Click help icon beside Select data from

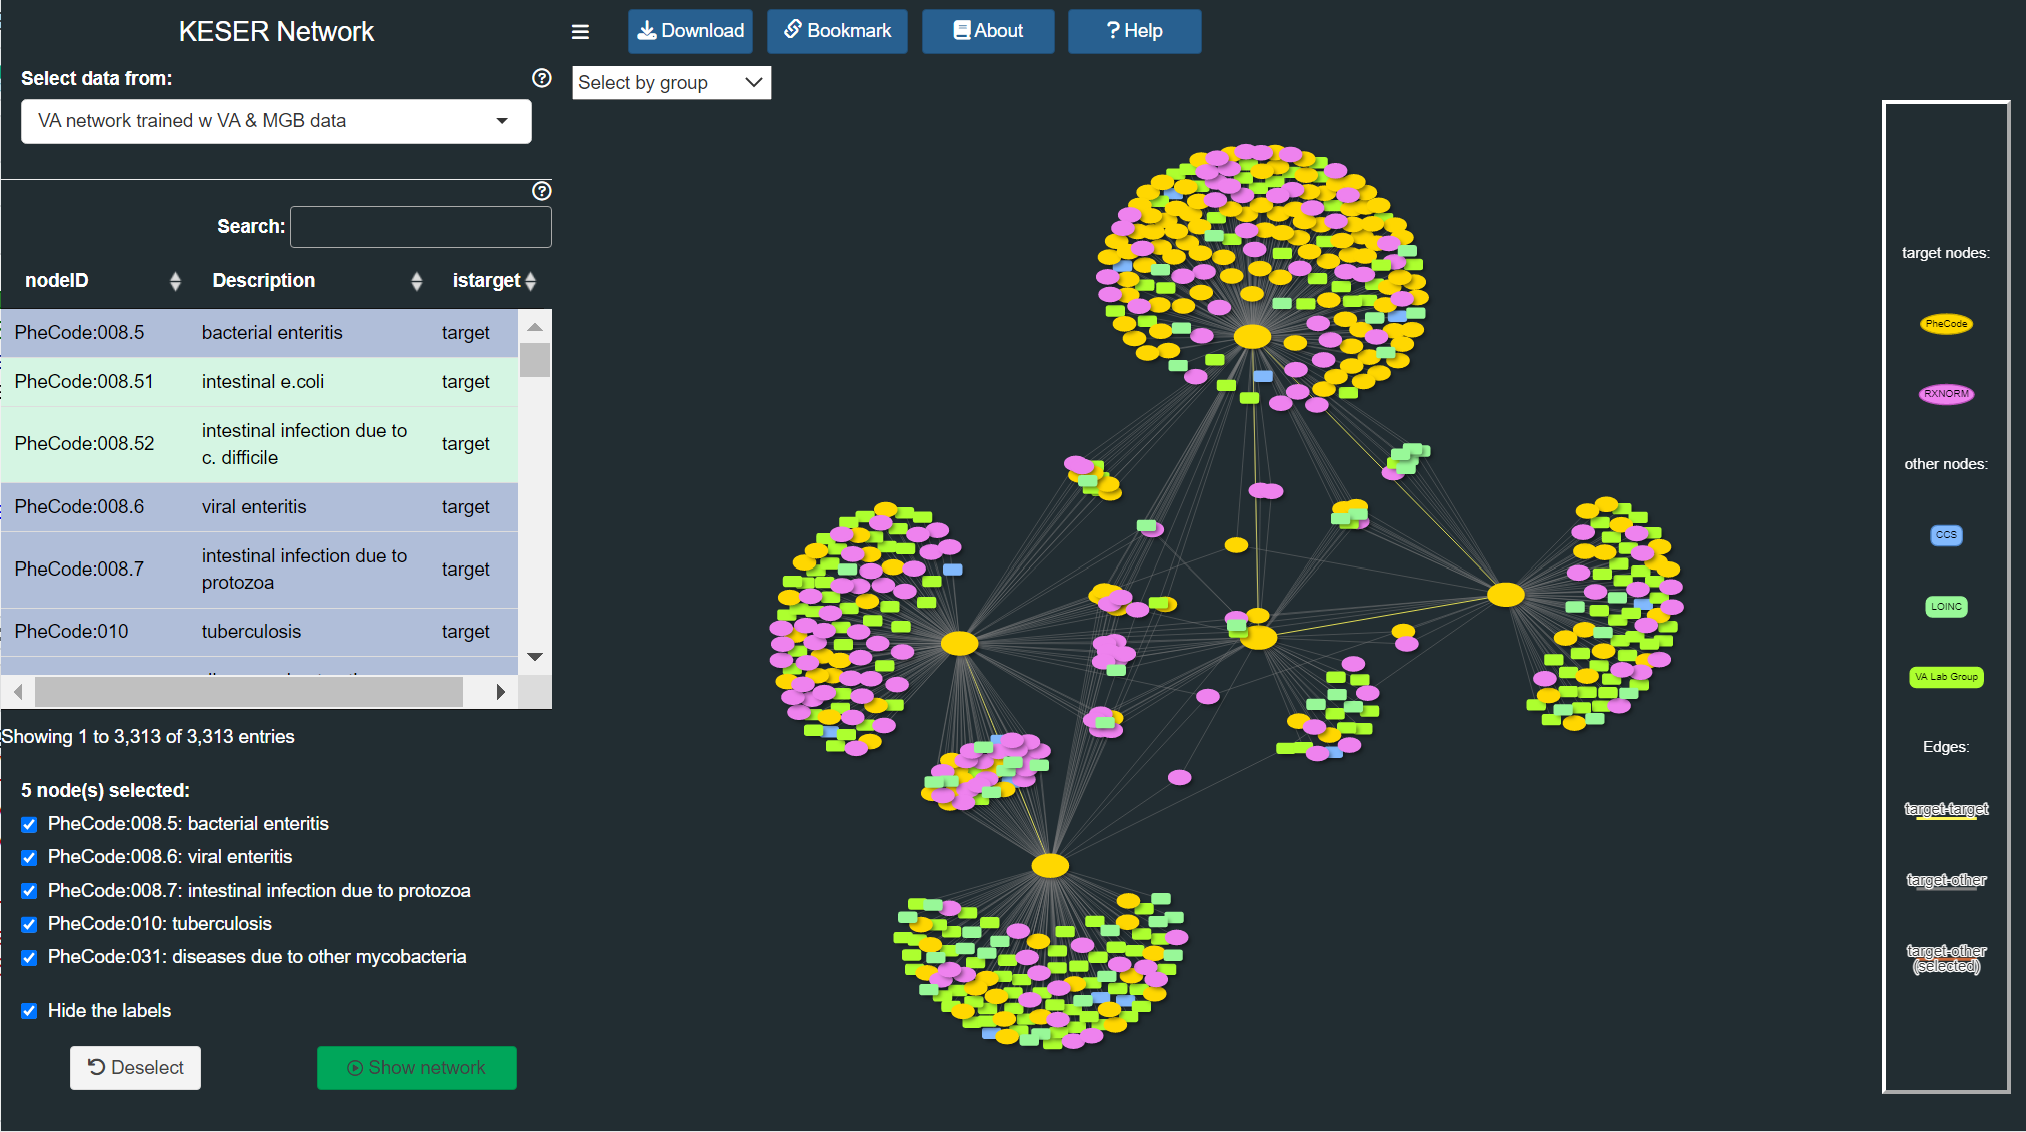(542, 78)
